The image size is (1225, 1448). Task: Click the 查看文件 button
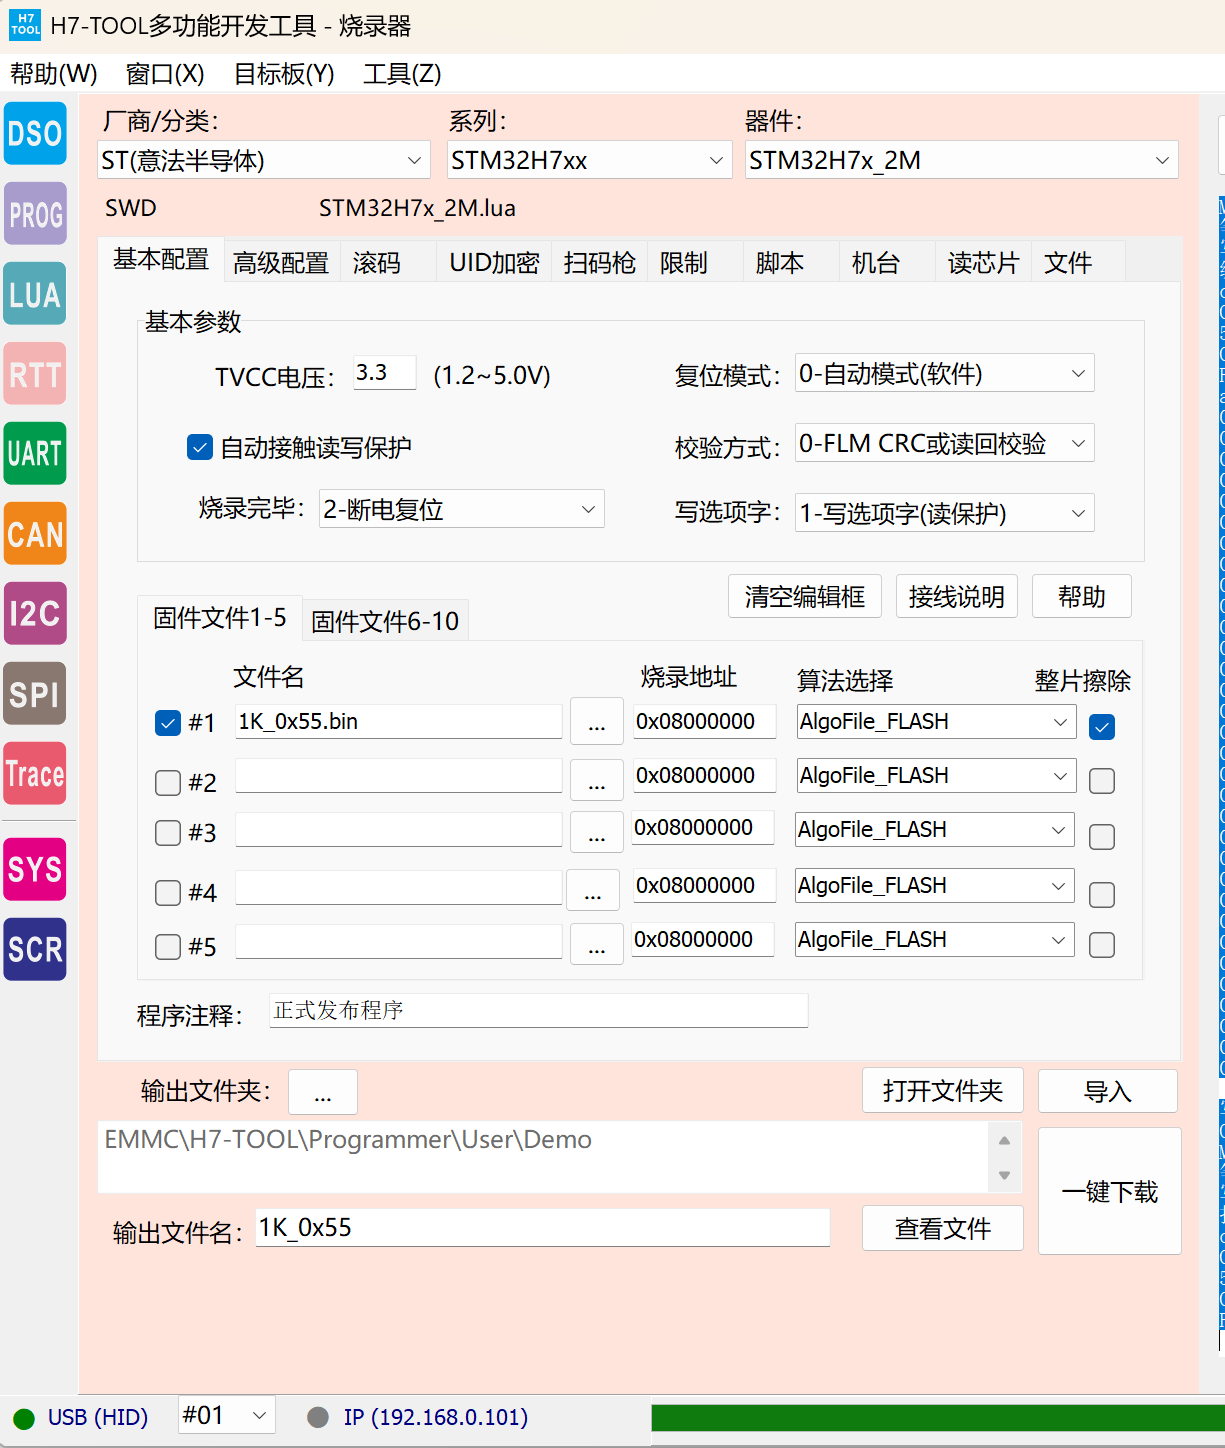click(x=943, y=1228)
